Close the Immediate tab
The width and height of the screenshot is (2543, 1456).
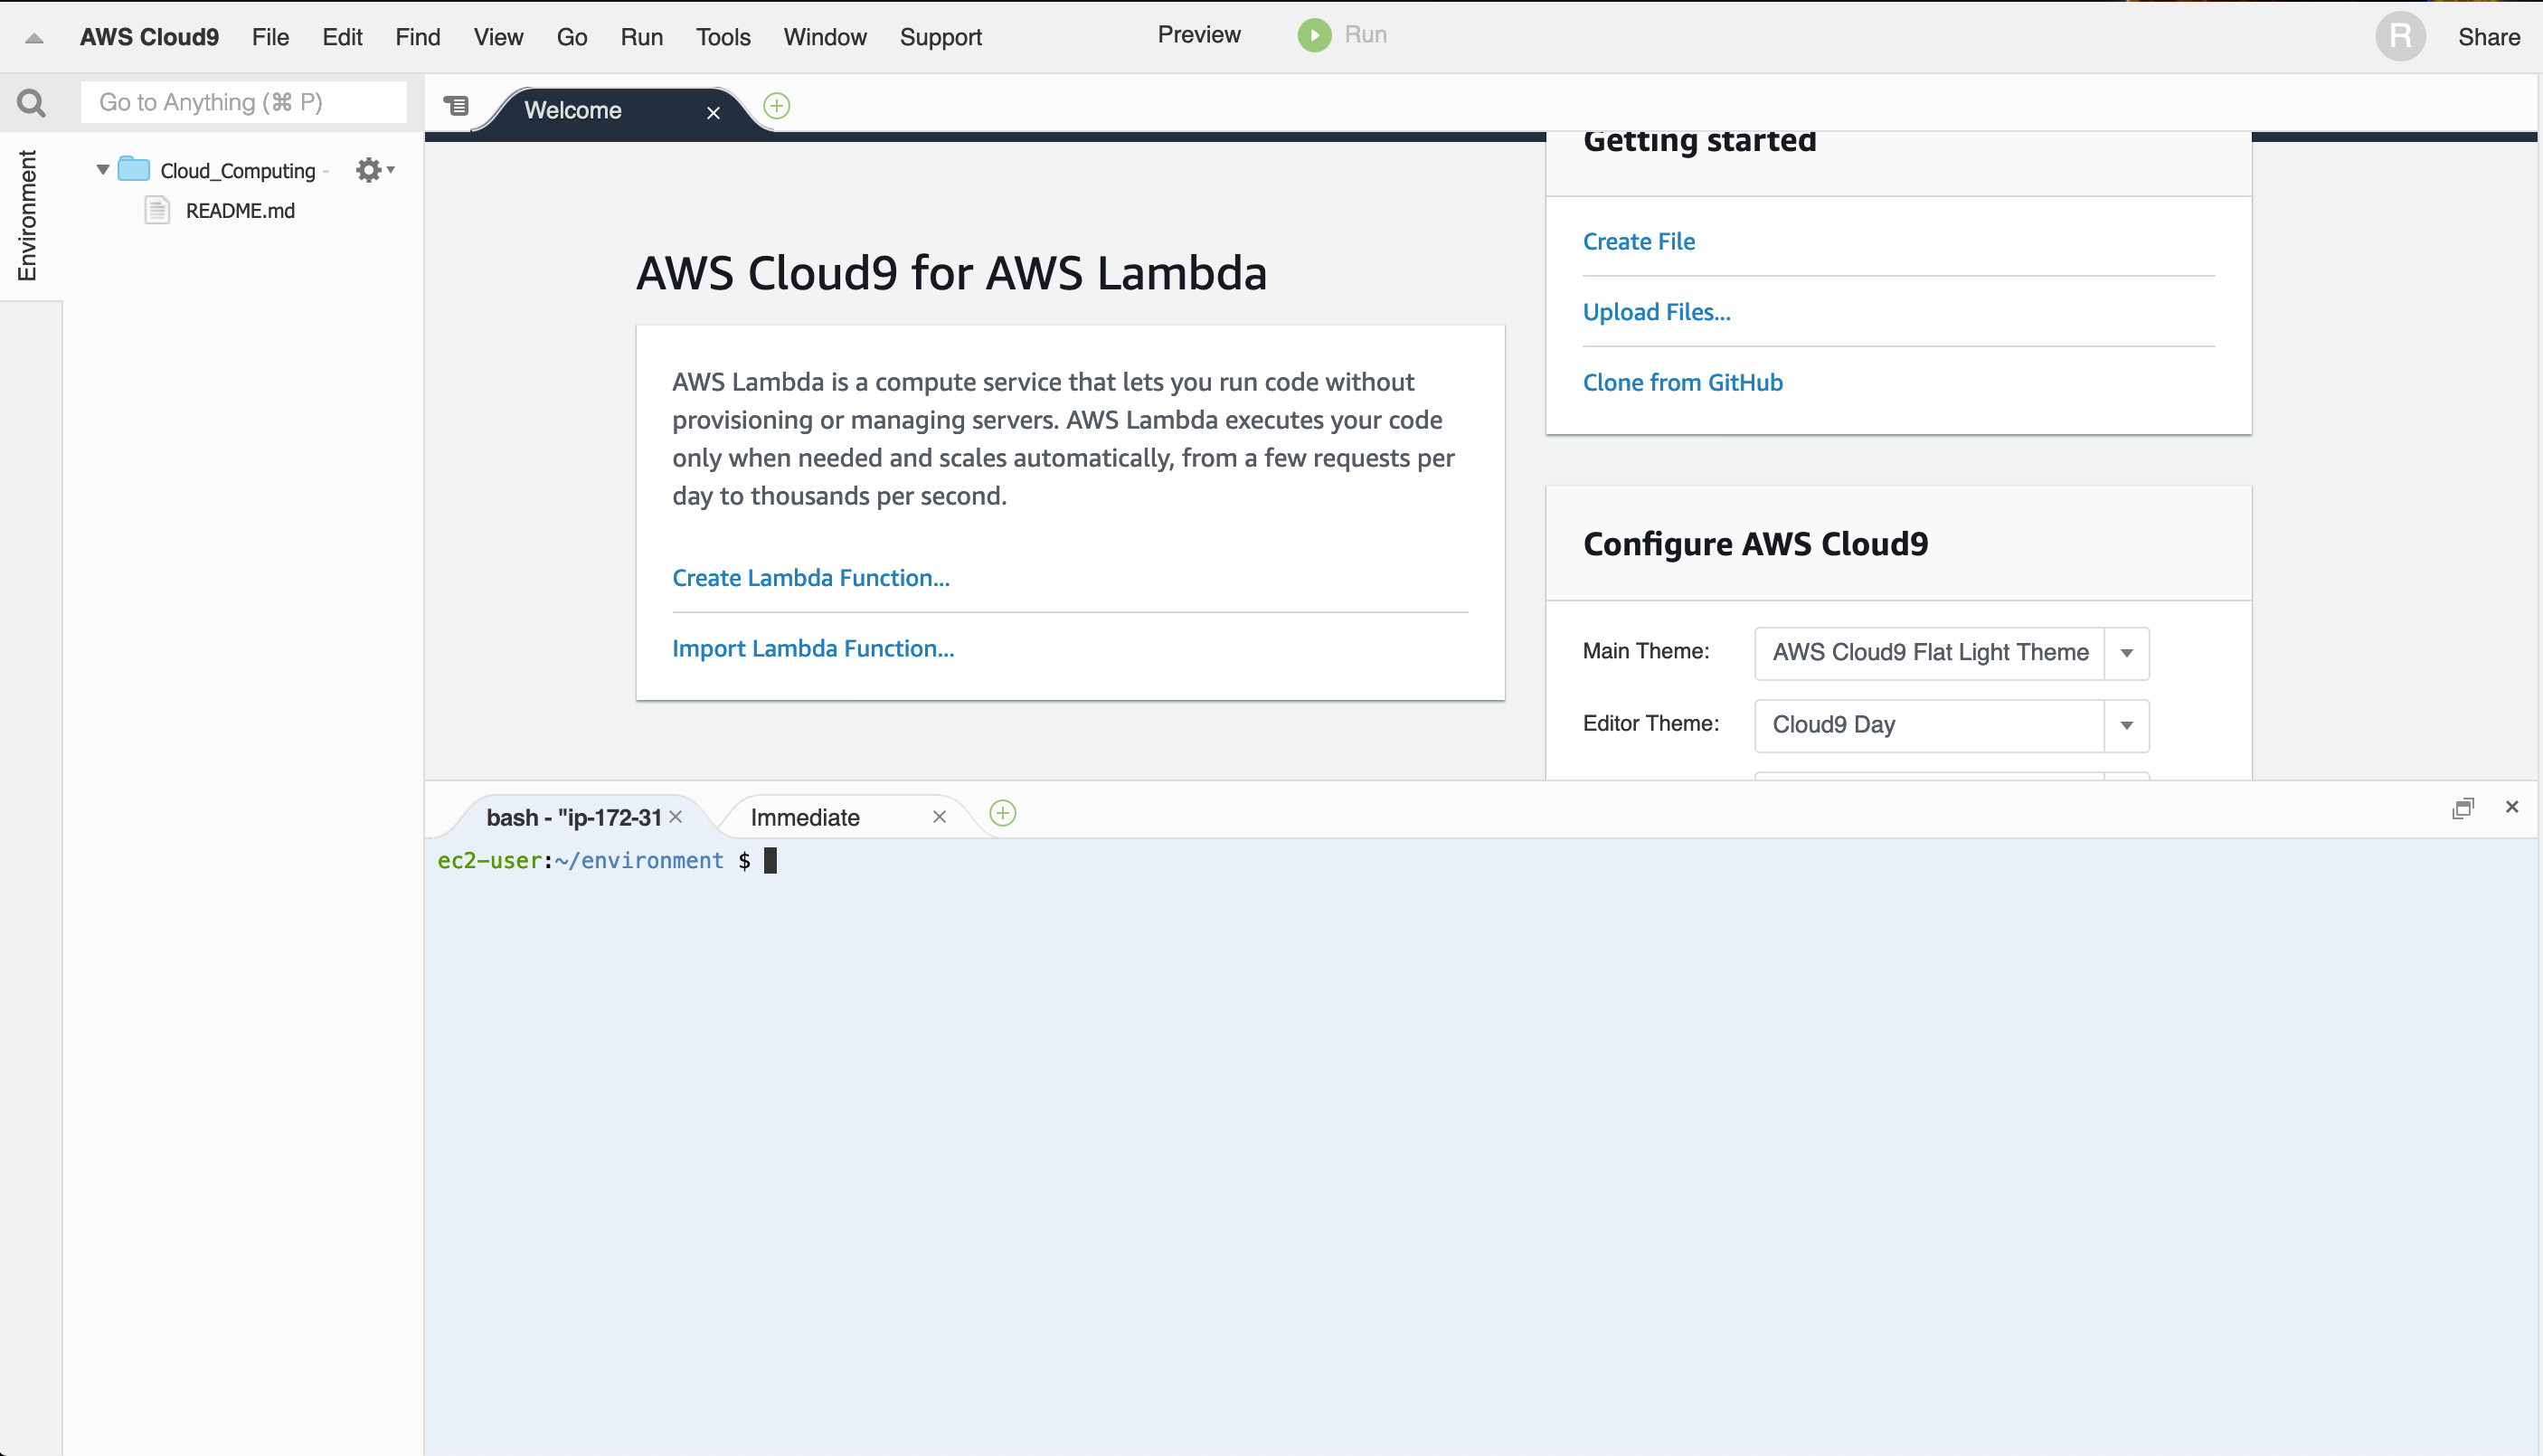[939, 816]
